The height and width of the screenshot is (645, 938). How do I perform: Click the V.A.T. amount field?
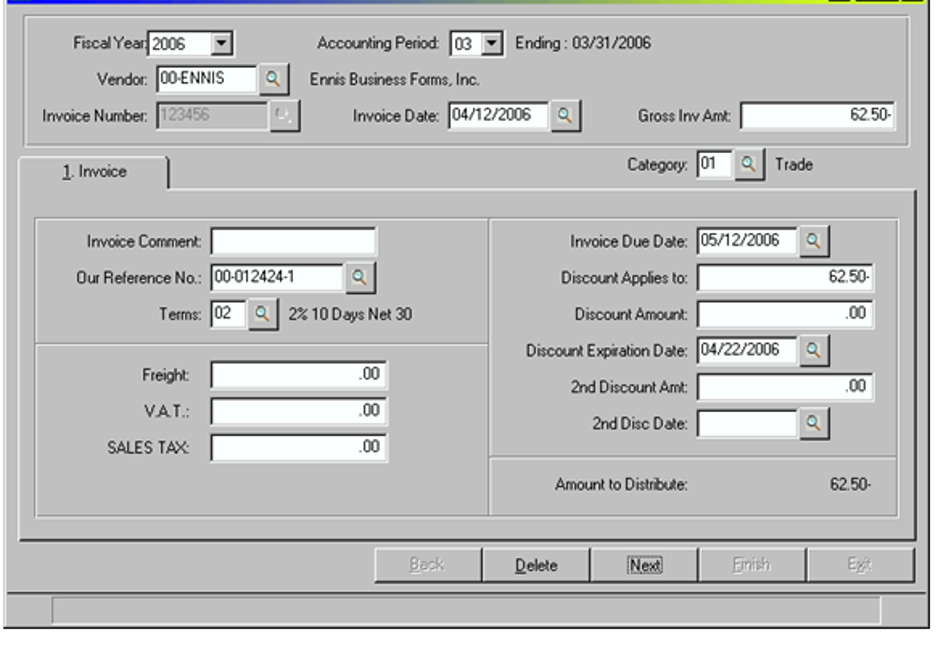(299, 412)
